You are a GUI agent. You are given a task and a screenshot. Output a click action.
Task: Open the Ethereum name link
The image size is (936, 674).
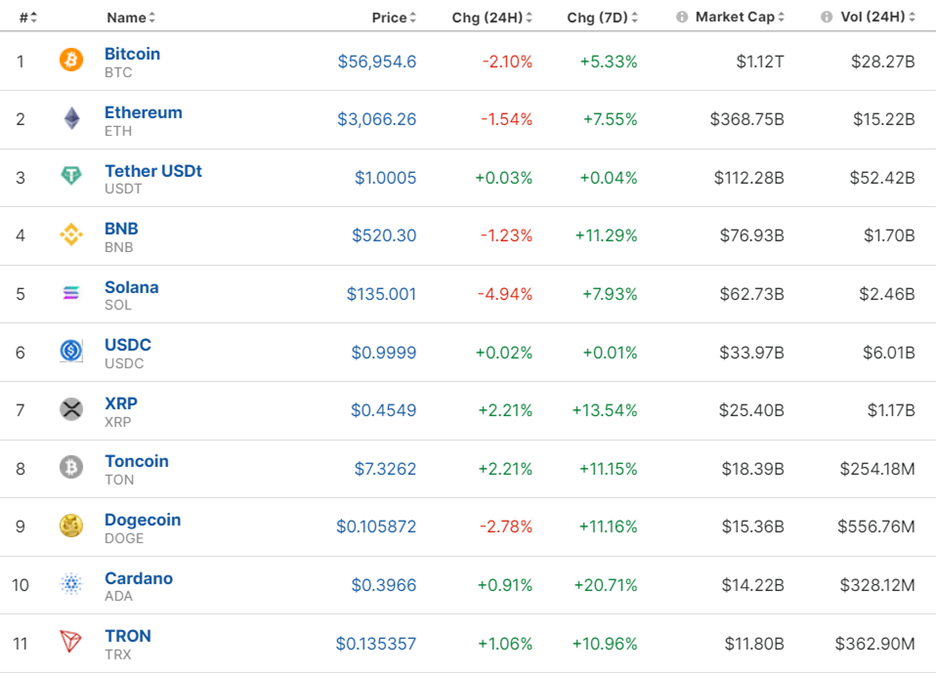(x=143, y=112)
